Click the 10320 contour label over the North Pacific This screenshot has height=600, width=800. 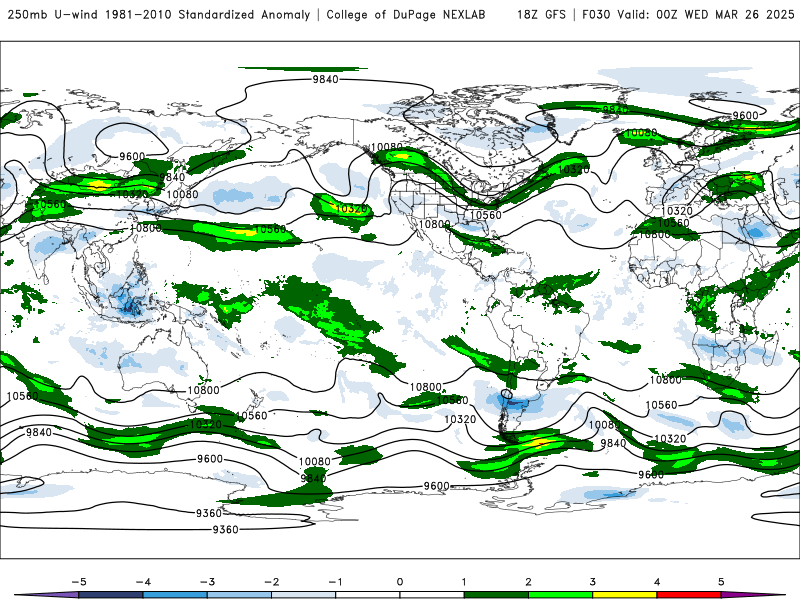[351, 209]
